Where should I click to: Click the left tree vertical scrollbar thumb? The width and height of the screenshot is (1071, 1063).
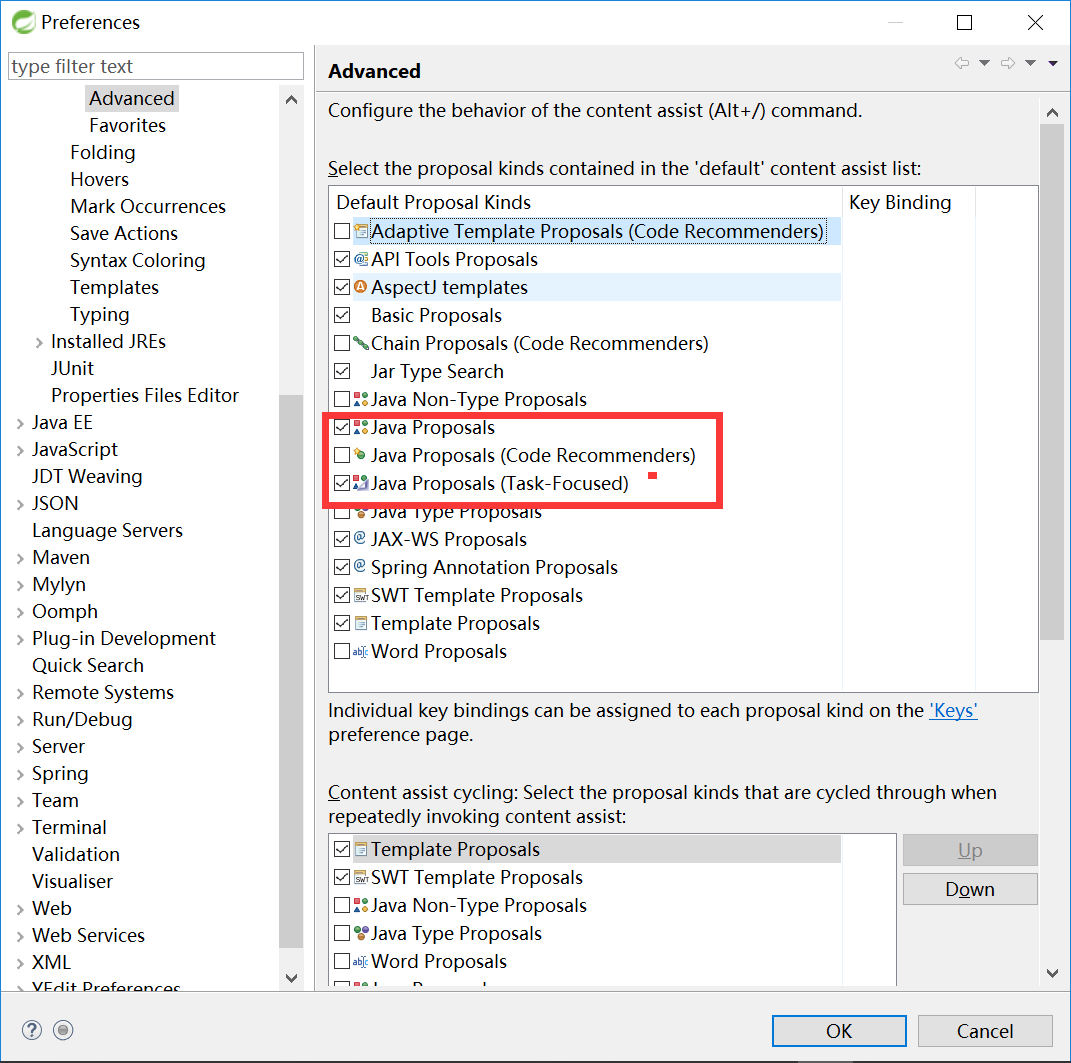click(291, 671)
